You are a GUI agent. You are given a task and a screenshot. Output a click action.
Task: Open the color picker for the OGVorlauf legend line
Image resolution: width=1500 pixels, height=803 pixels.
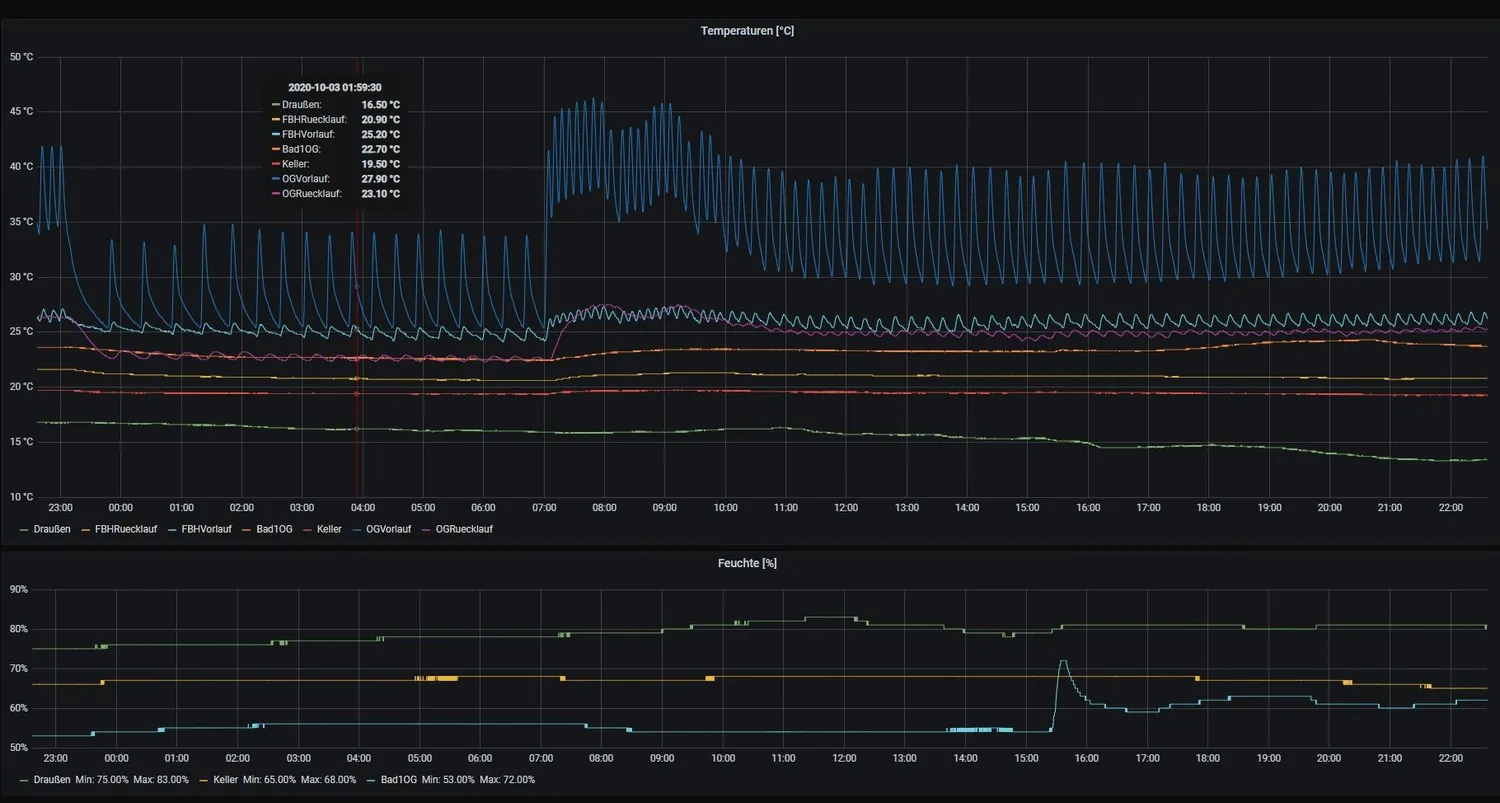(x=358, y=529)
